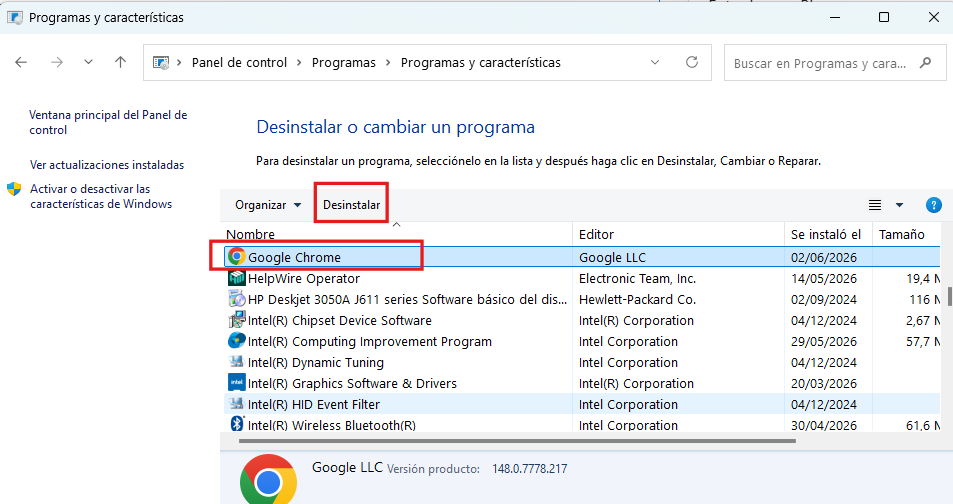Click install date 02/09/2024

click(824, 300)
